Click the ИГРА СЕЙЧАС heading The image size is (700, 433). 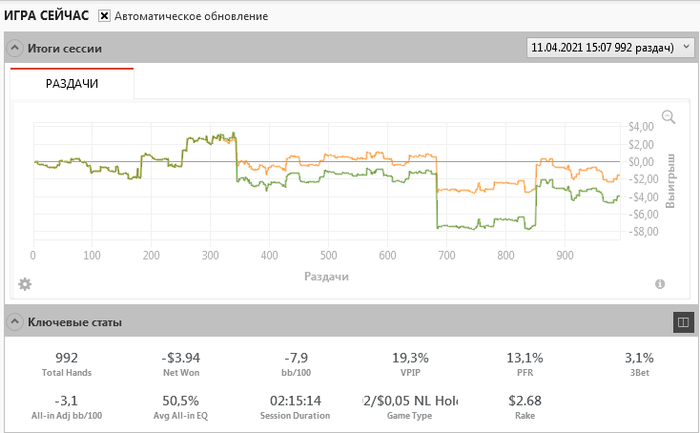(46, 17)
